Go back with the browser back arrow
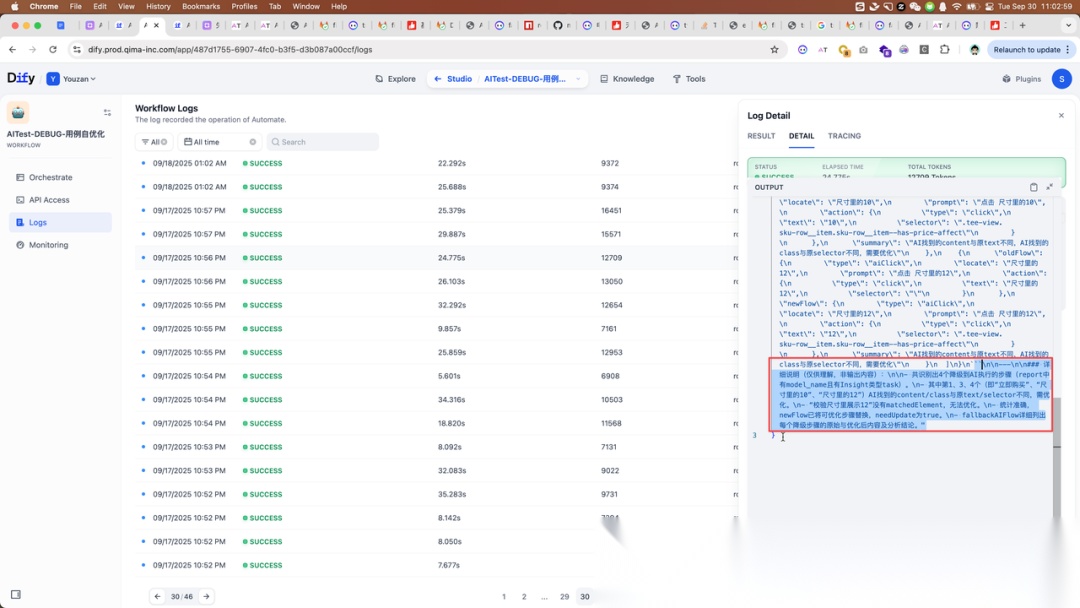The width and height of the screenshot is (1080, 608). pos(12,50)
